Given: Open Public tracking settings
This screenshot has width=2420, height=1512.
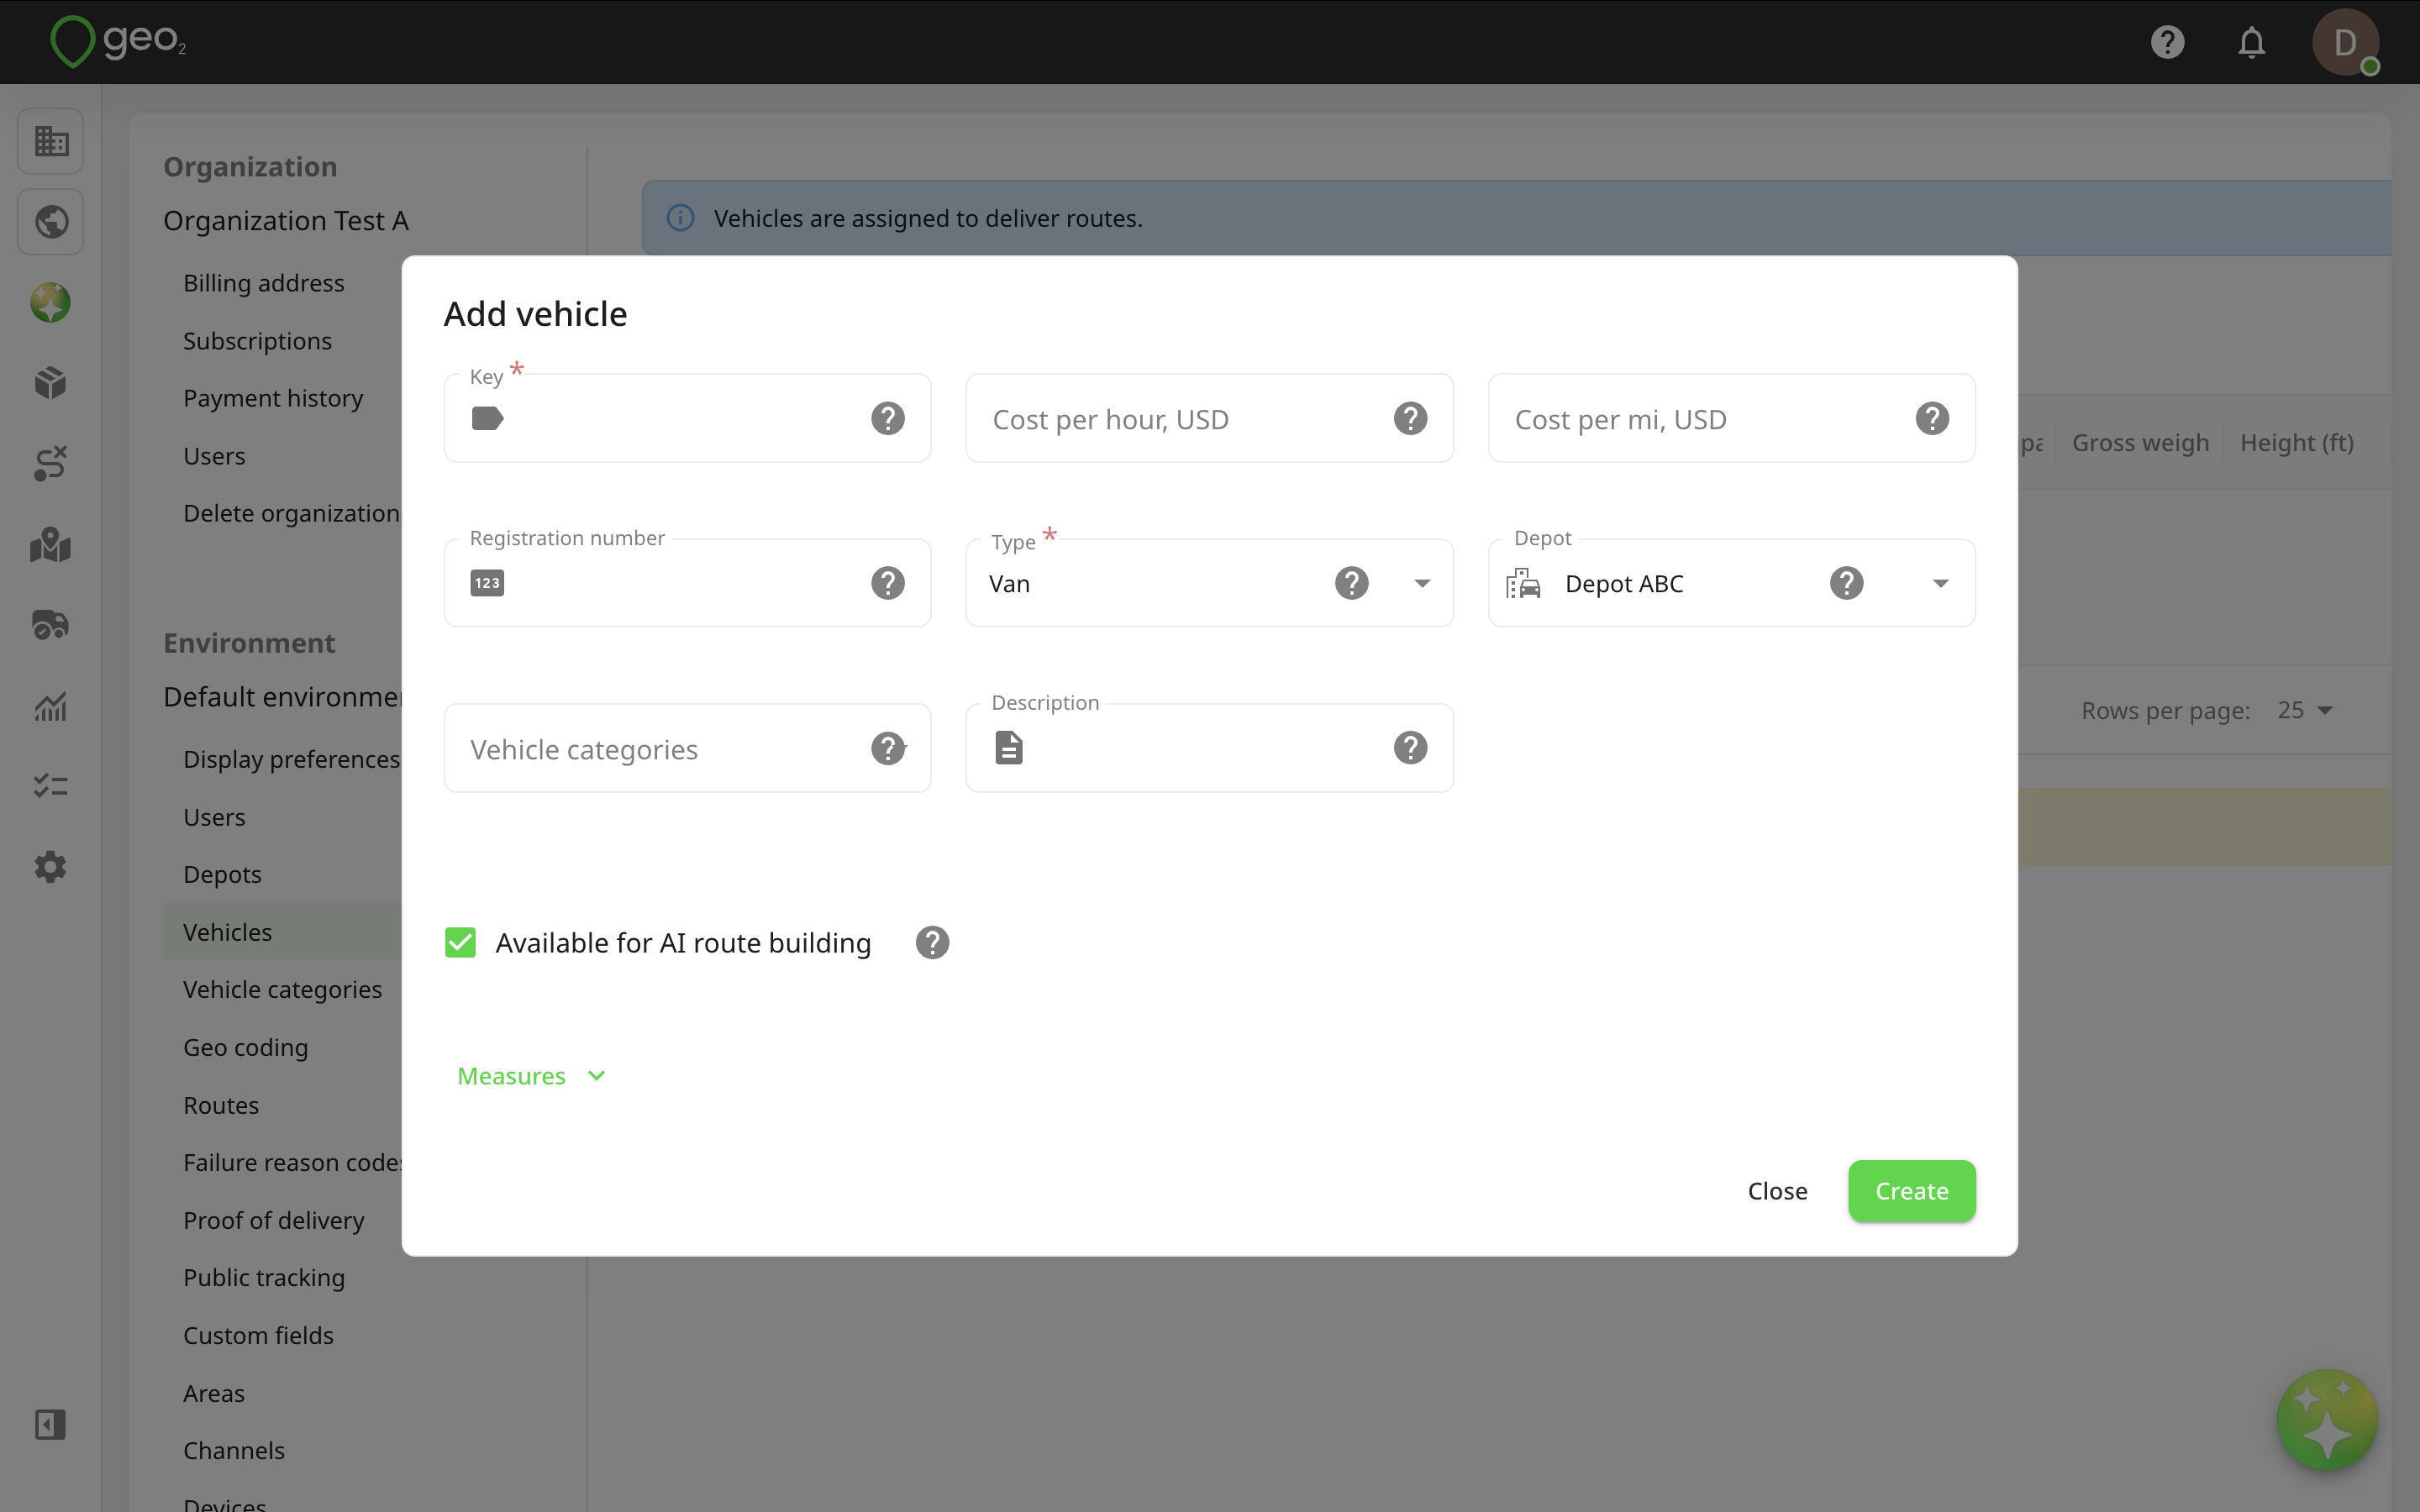Looking at the screenshot, I should (264, 1277).
